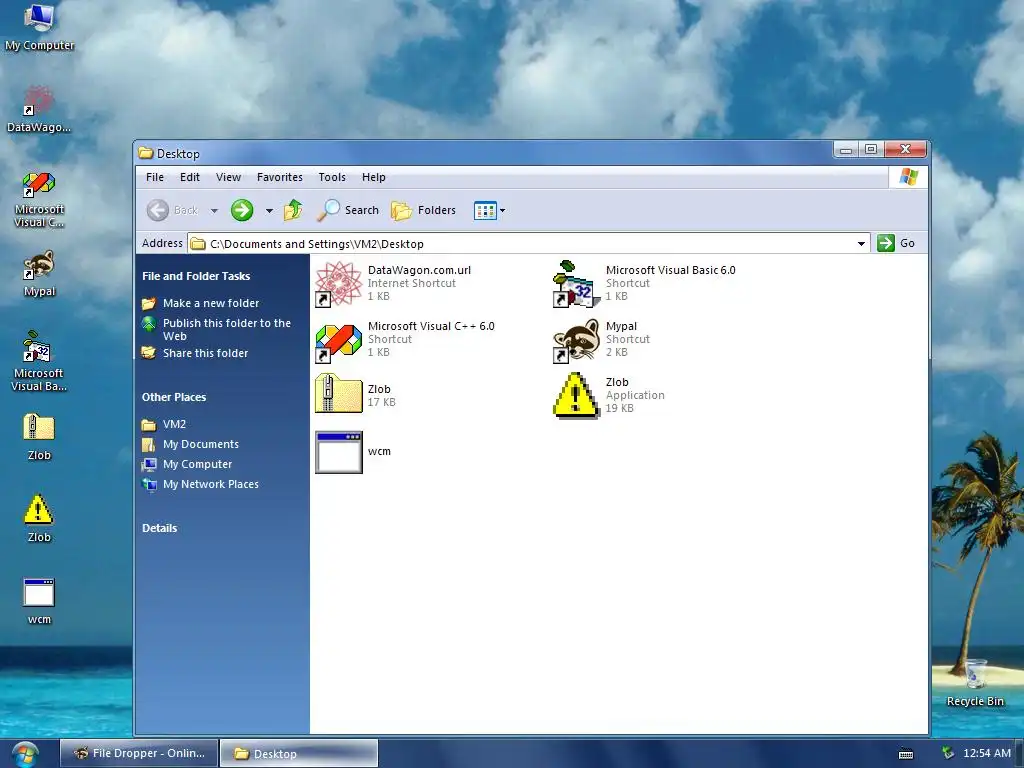
Task: Expand the Views dropdown arrow
Action: [503, 211]
